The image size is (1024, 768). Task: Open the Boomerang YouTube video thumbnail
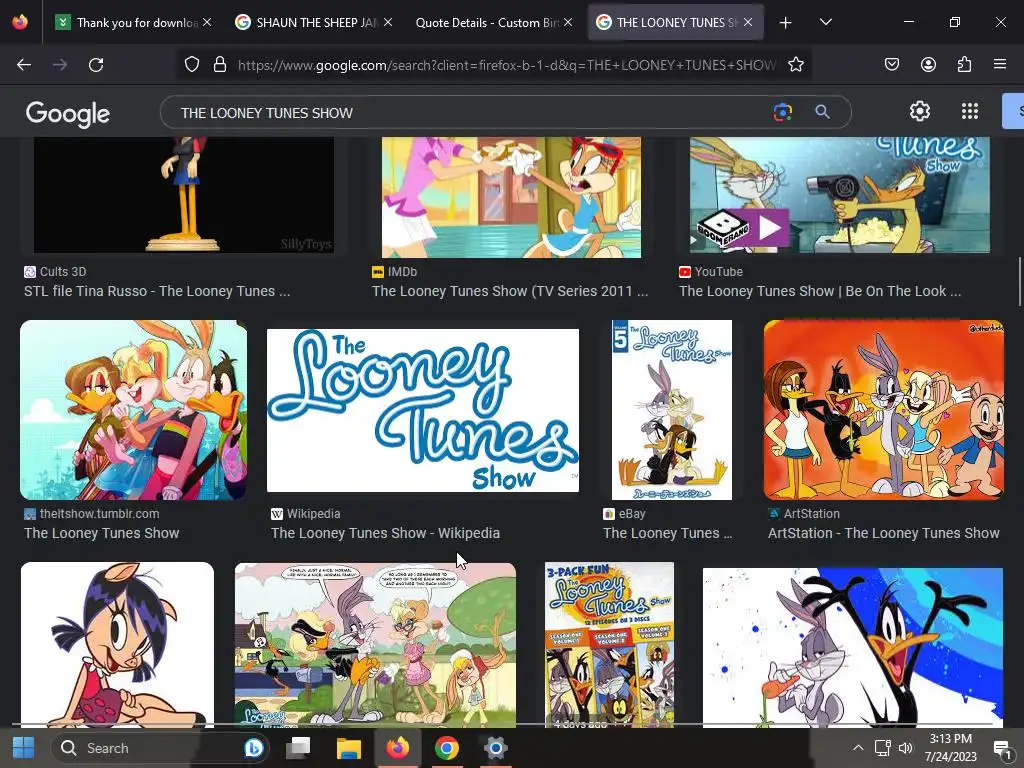coord(840,195)
